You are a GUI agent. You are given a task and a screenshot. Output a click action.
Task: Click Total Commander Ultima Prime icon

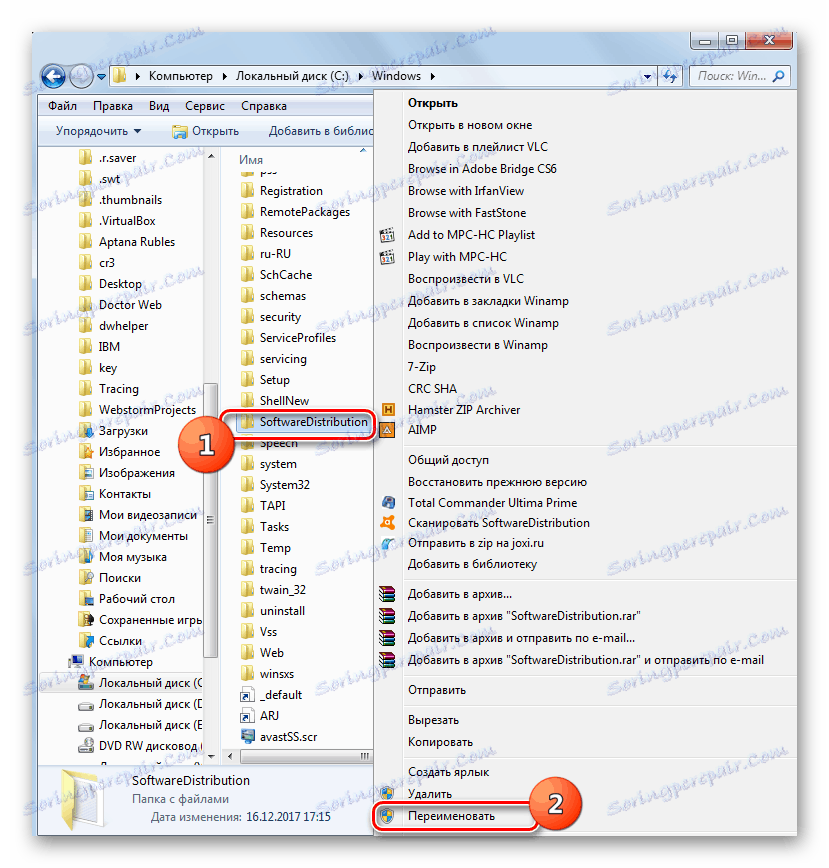pyautogui.click(x=388, y=503)
